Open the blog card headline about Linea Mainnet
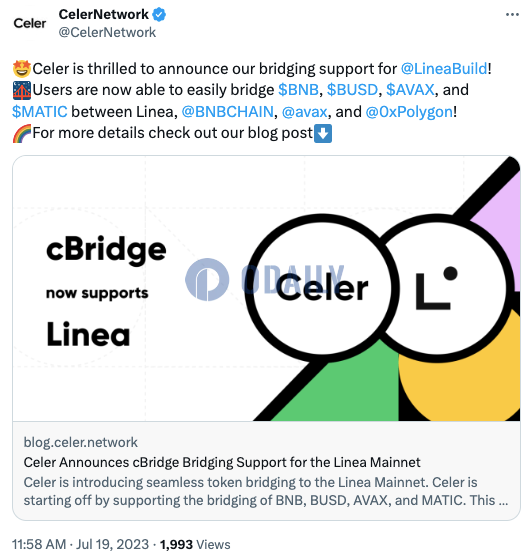The height and width of the screenshot is (560, 530). [x=222, y=462]
